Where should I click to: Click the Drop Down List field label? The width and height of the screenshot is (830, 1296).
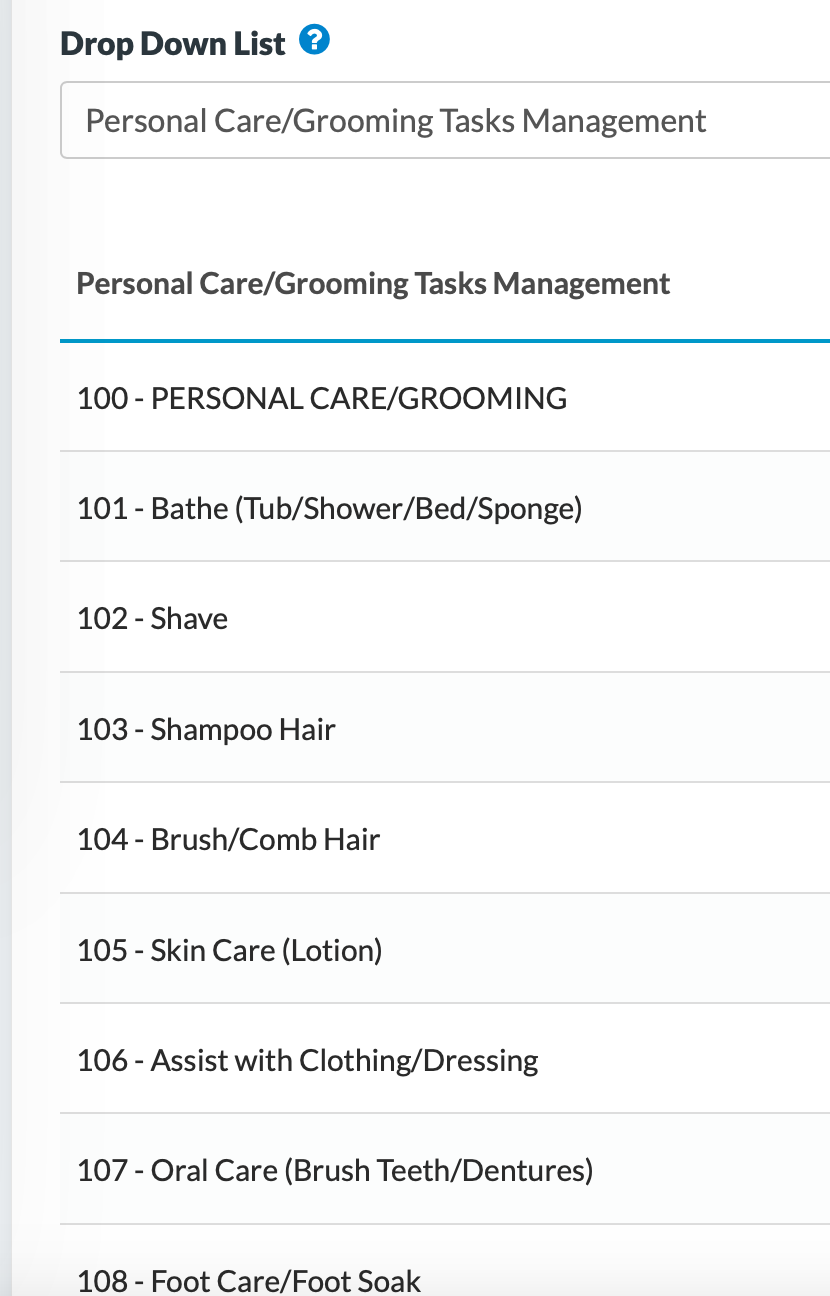click(173, 44)
